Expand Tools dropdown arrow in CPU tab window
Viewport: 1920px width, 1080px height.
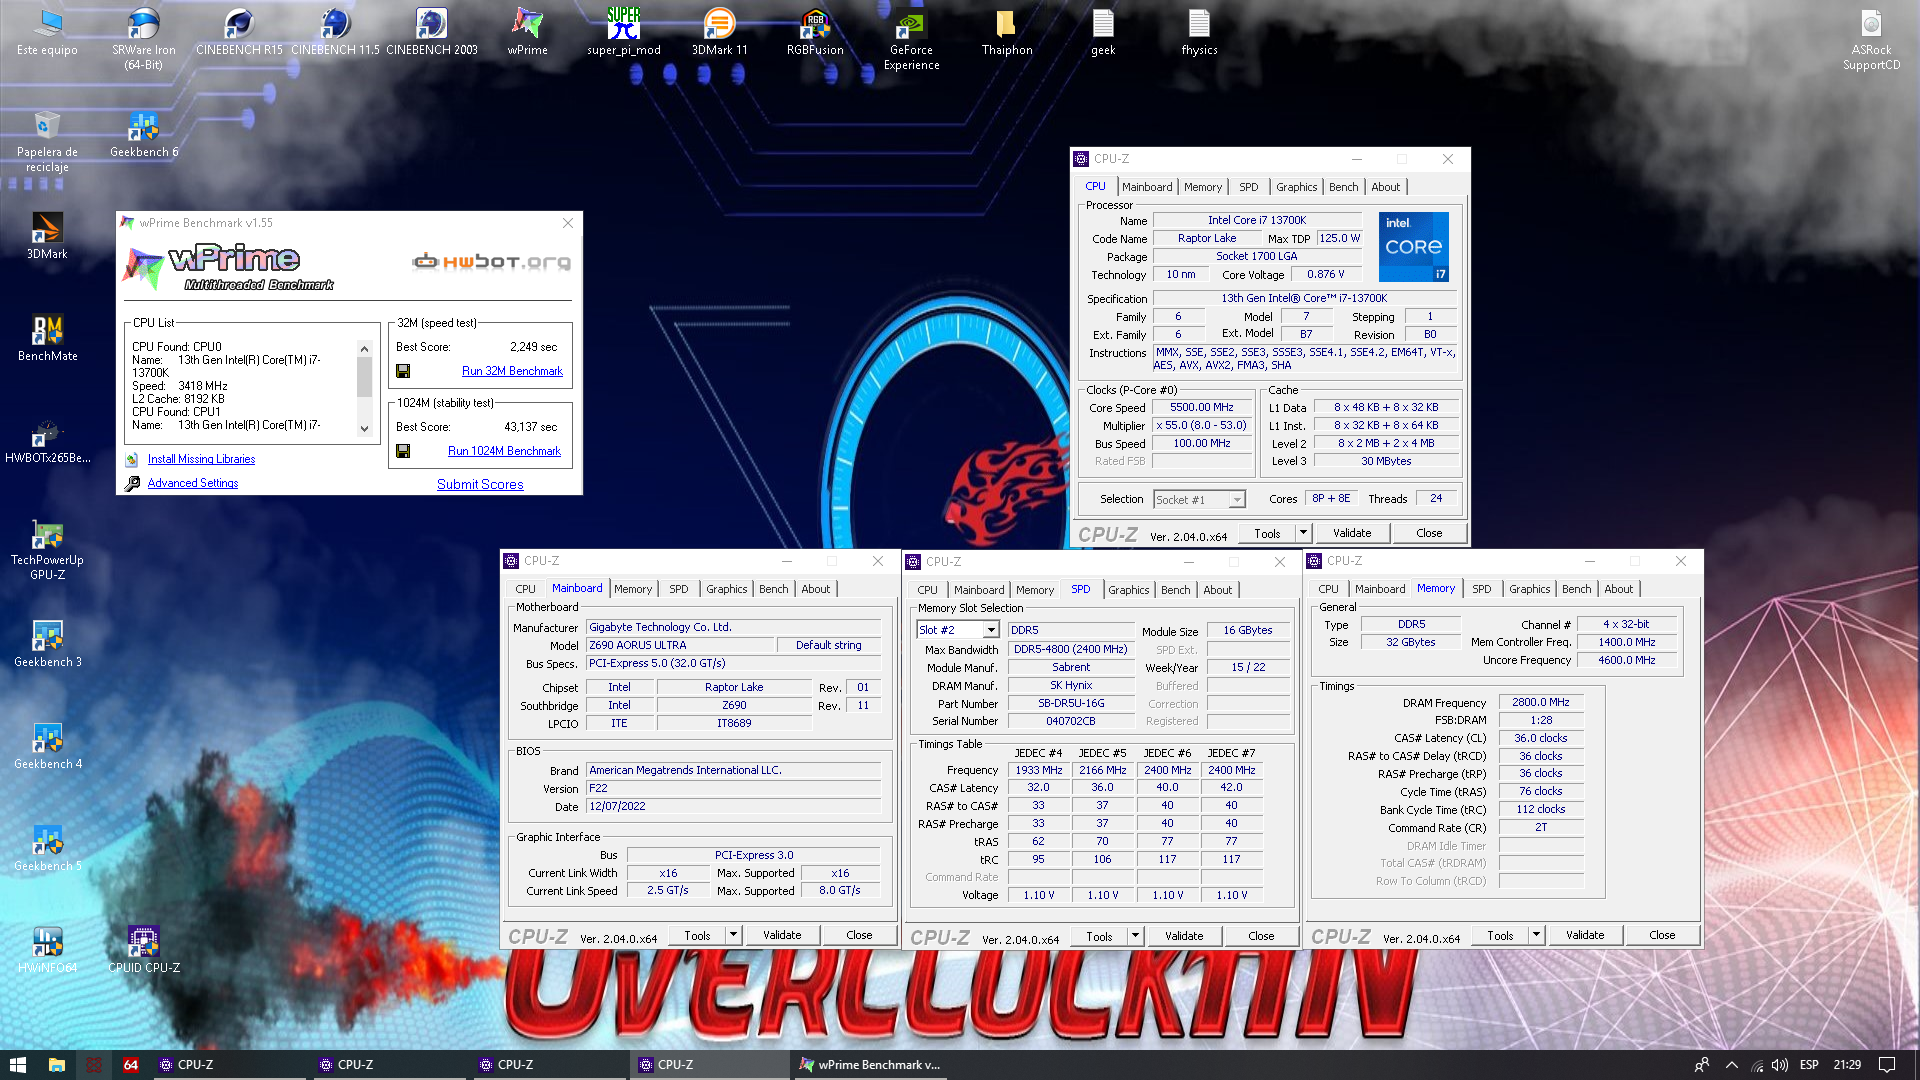tap(1303, 533)
